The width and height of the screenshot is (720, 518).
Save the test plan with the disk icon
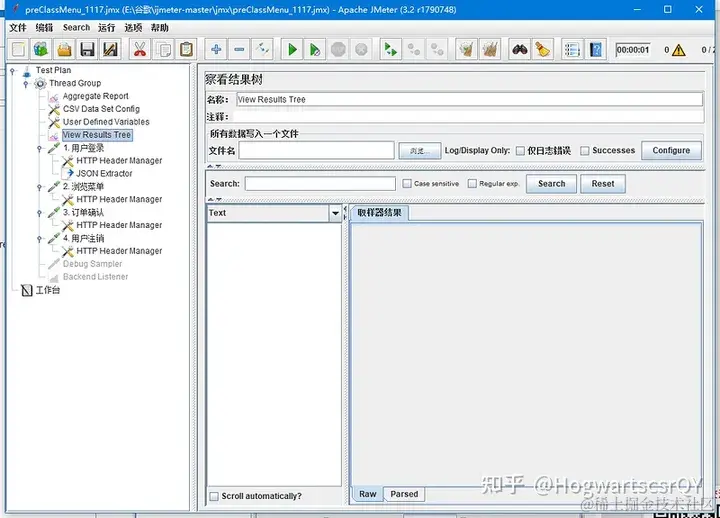click(87, 49)
